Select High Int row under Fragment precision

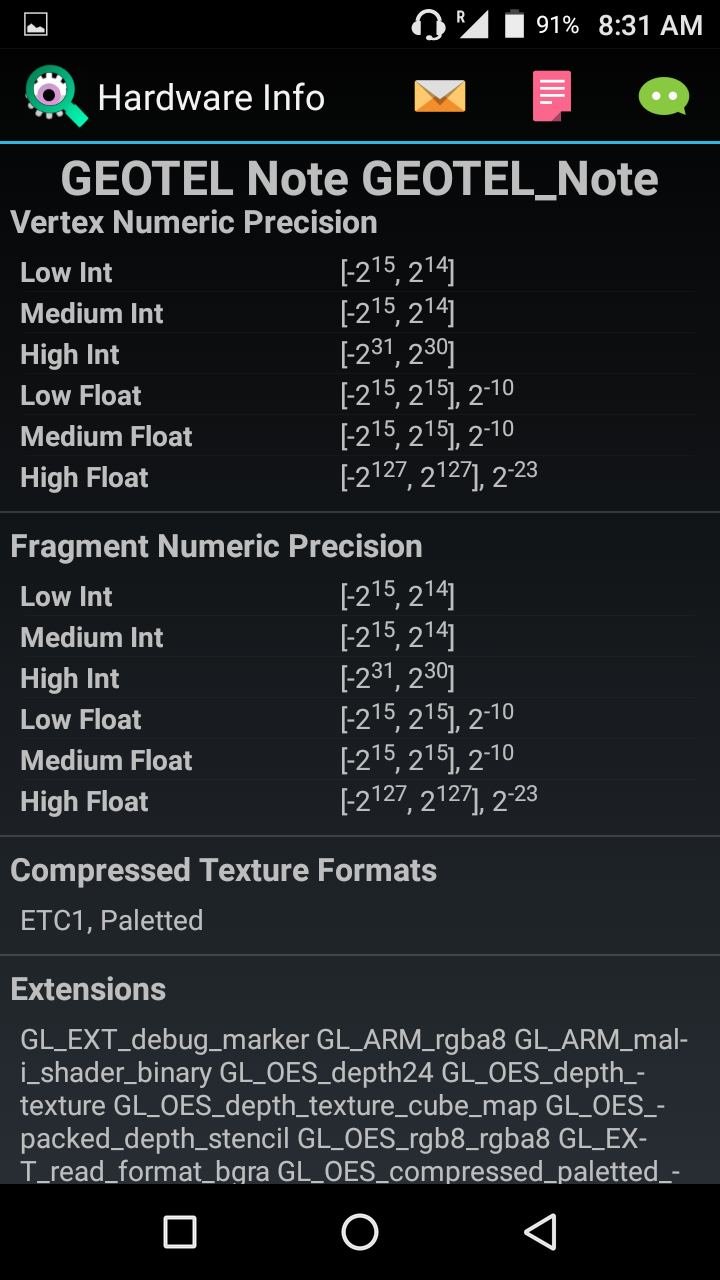click(358, 678)
